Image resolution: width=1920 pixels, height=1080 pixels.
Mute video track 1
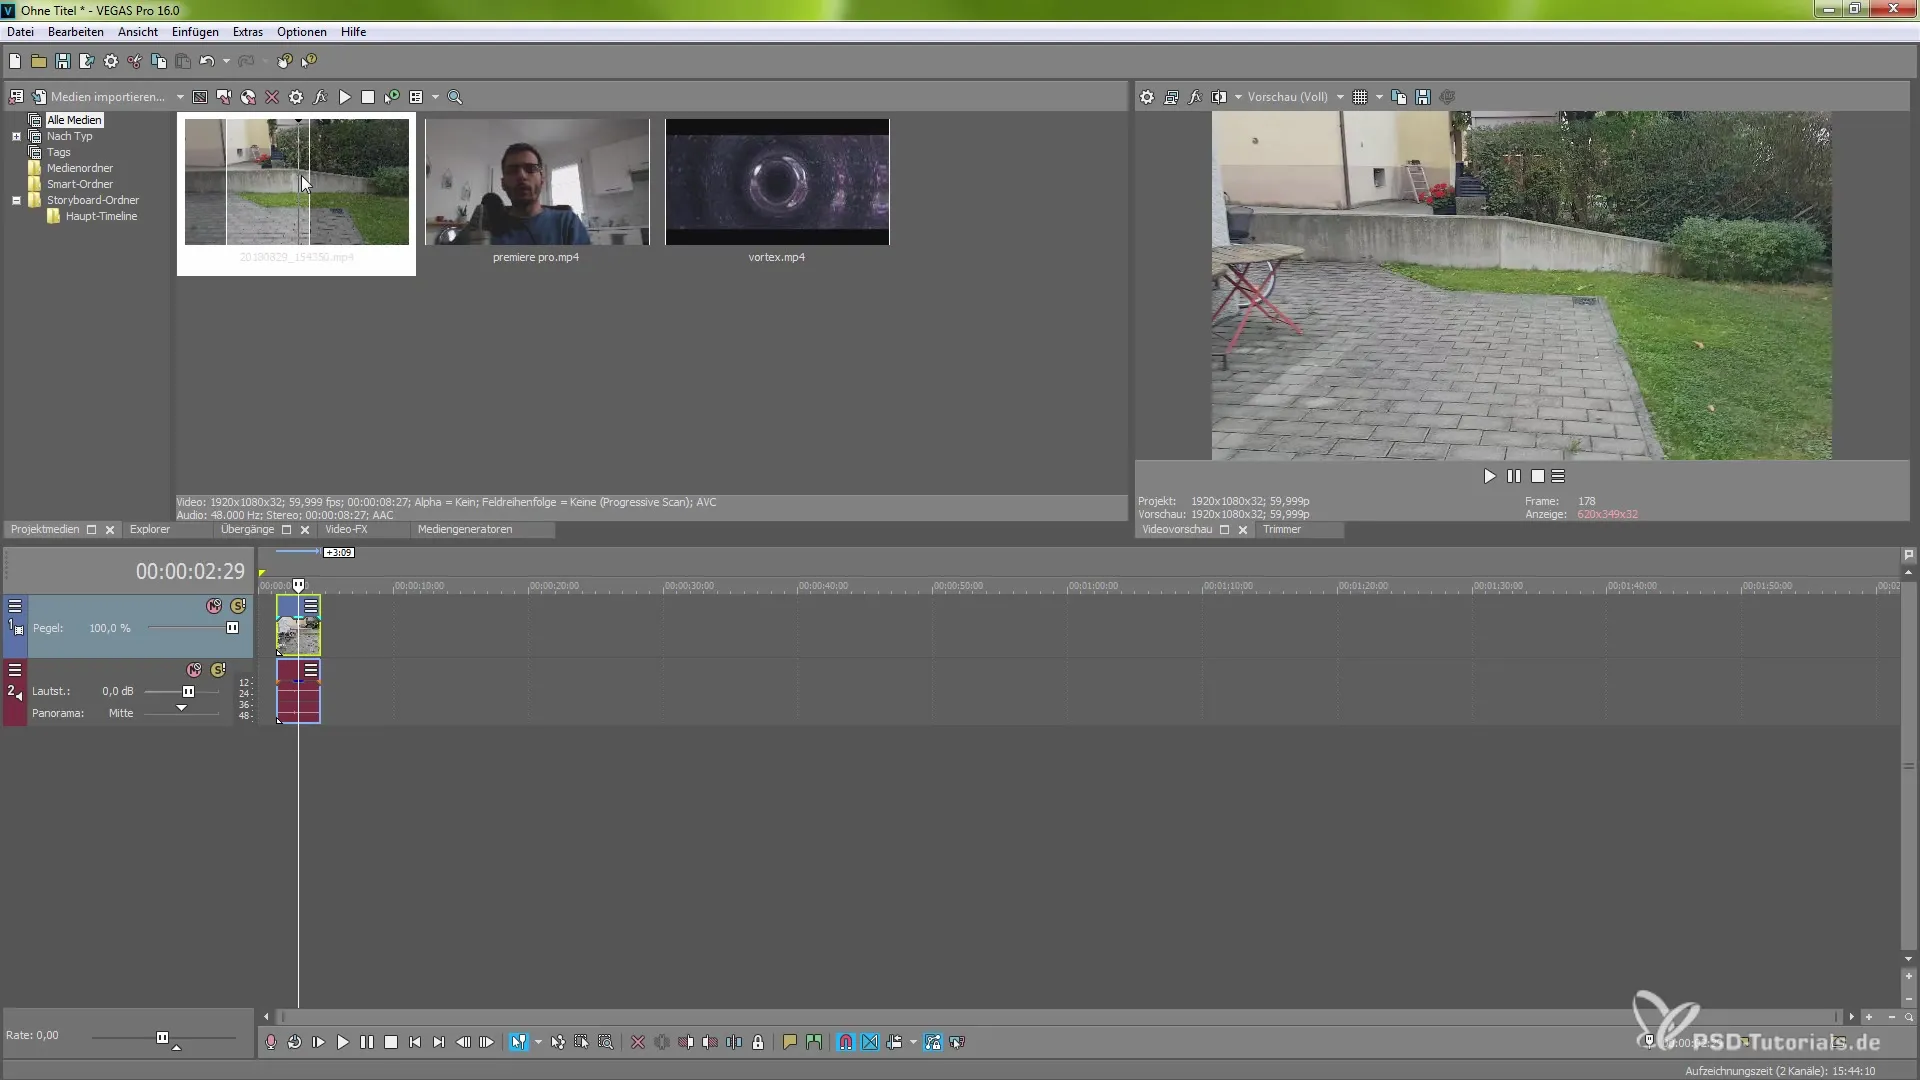coord(214,606)
